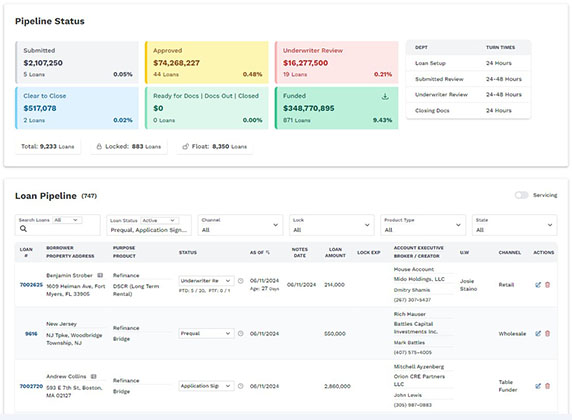Click the 2,860,000 loan amount

pyautogui.click(x=337, y=386)
